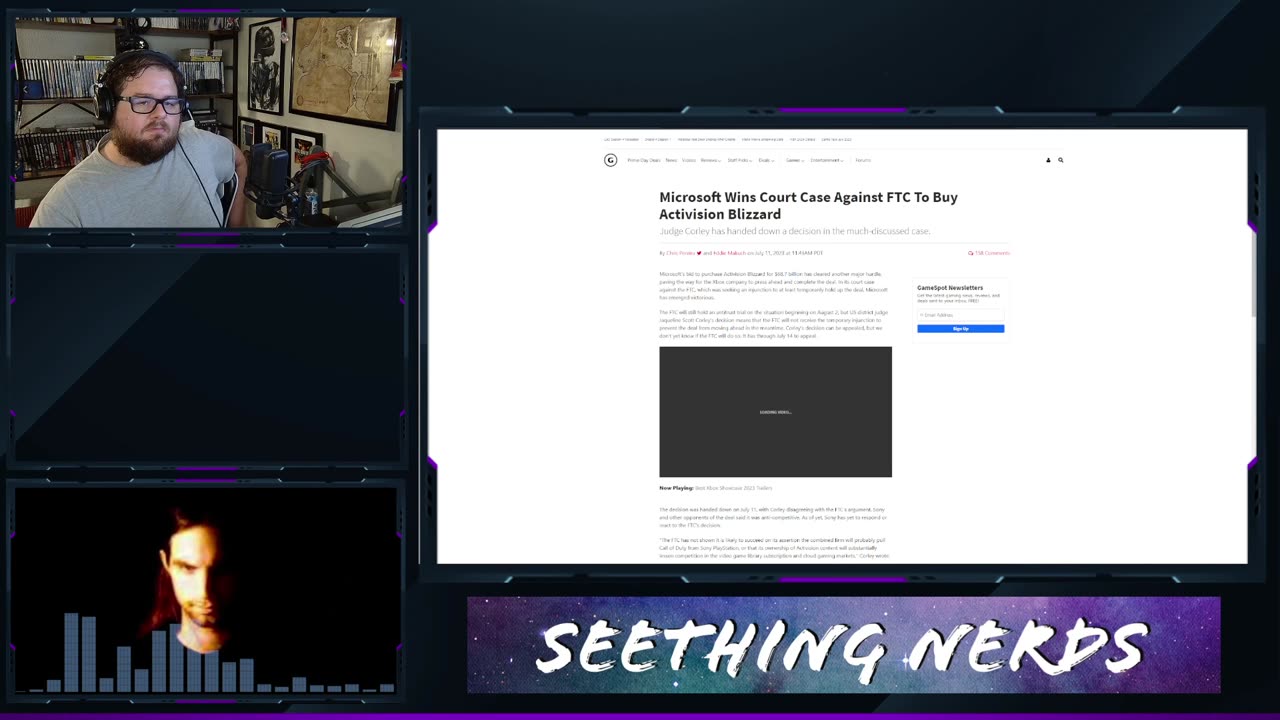Open the News navigation item
This screenshot has width=1280, height=720.
(671, 160)
